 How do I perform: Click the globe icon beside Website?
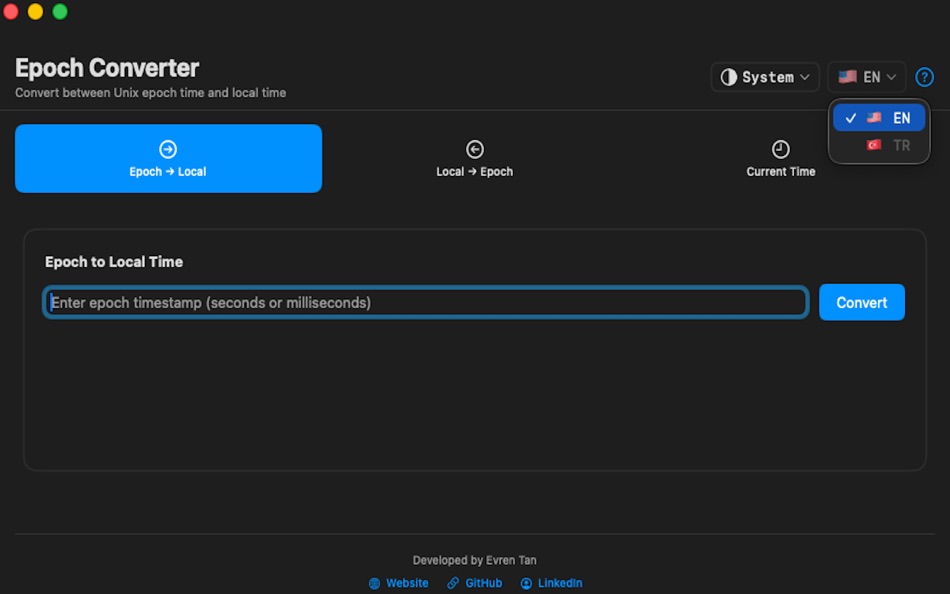[x=375, y=583]
